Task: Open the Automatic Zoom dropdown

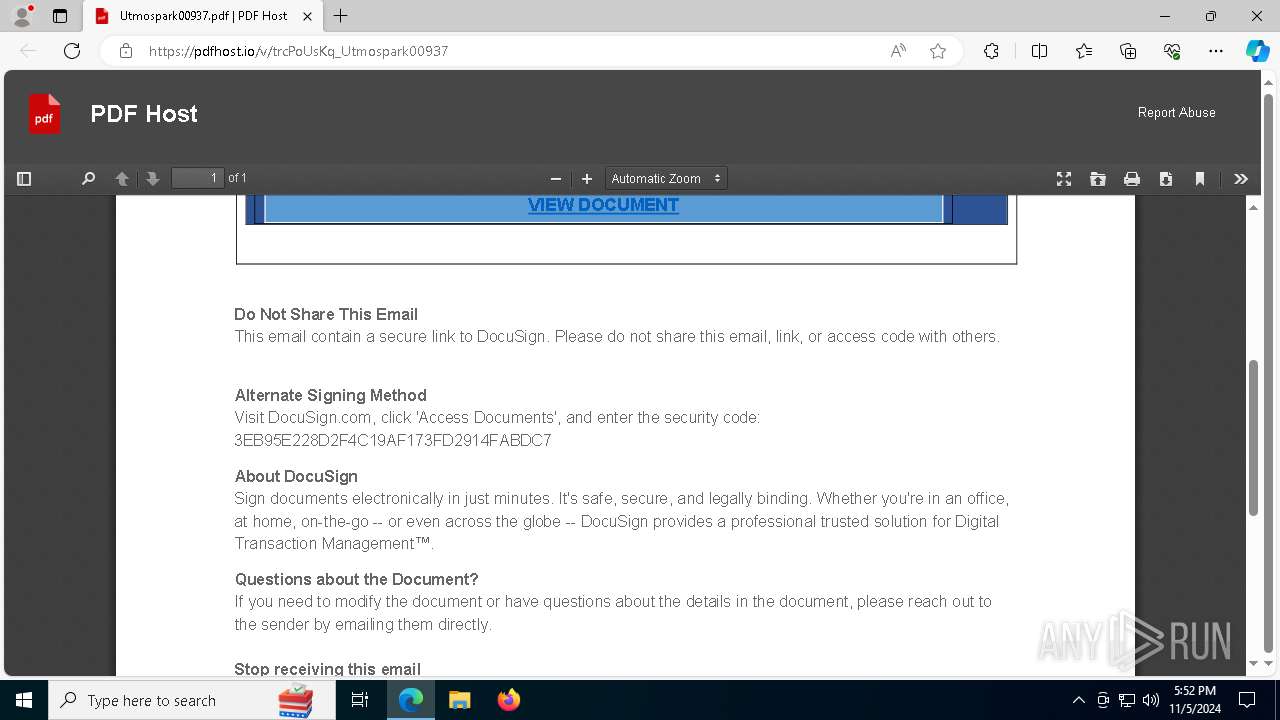Action: click(666, 178)
